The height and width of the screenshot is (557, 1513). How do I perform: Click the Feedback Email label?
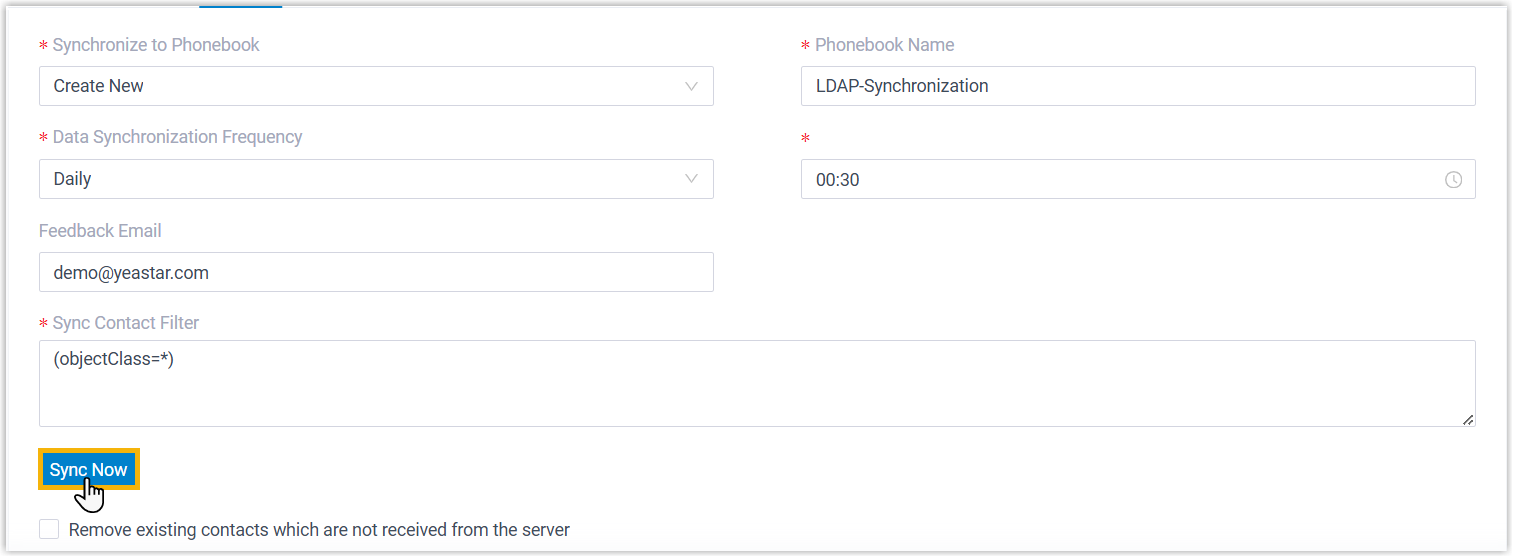(x=100, y=231)
